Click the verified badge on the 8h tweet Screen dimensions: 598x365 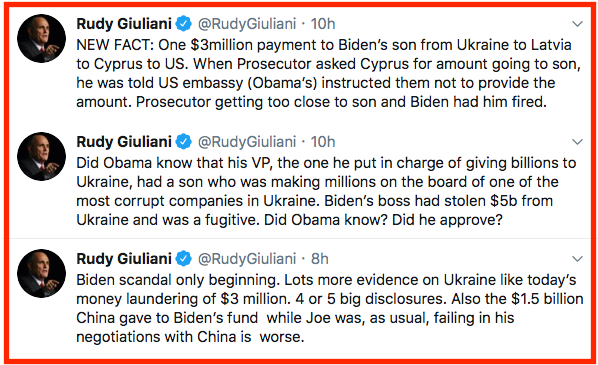coord(183,259)
